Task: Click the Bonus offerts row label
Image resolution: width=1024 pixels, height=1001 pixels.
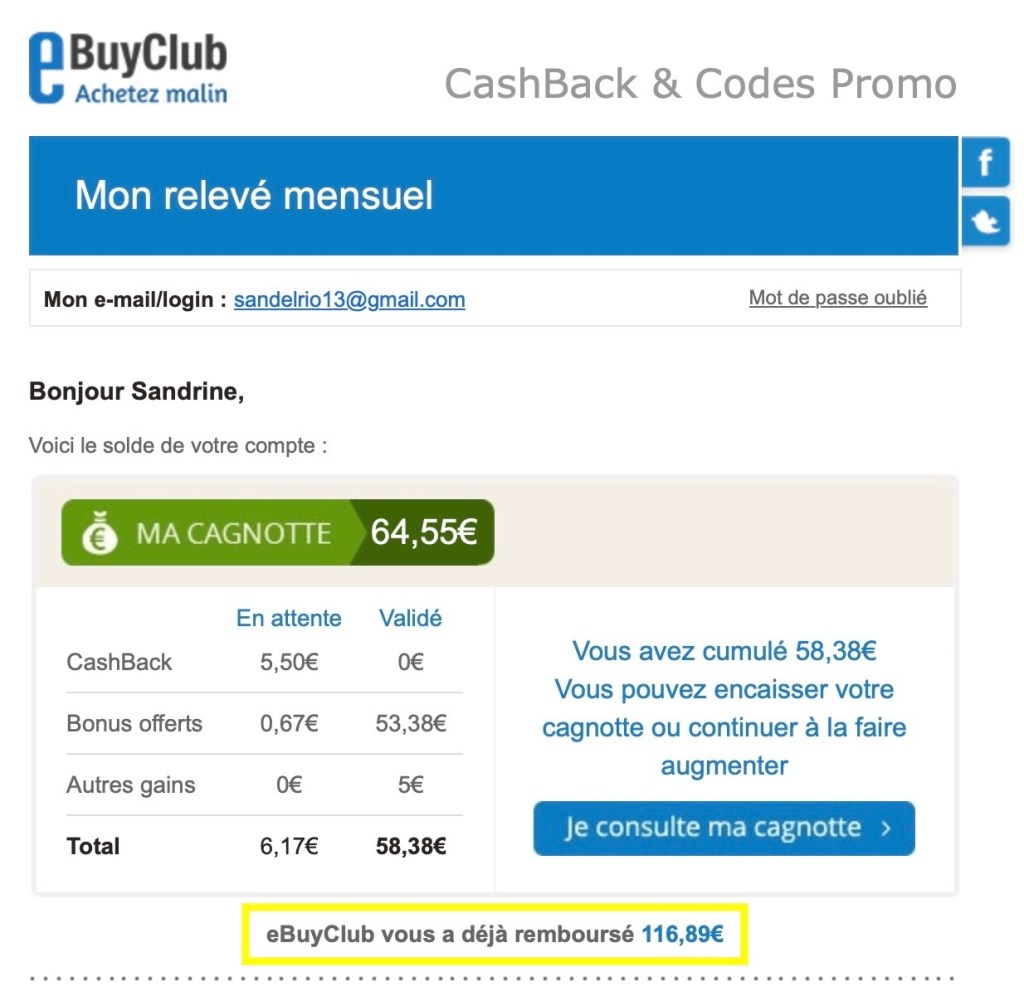Action: [135, 723]
